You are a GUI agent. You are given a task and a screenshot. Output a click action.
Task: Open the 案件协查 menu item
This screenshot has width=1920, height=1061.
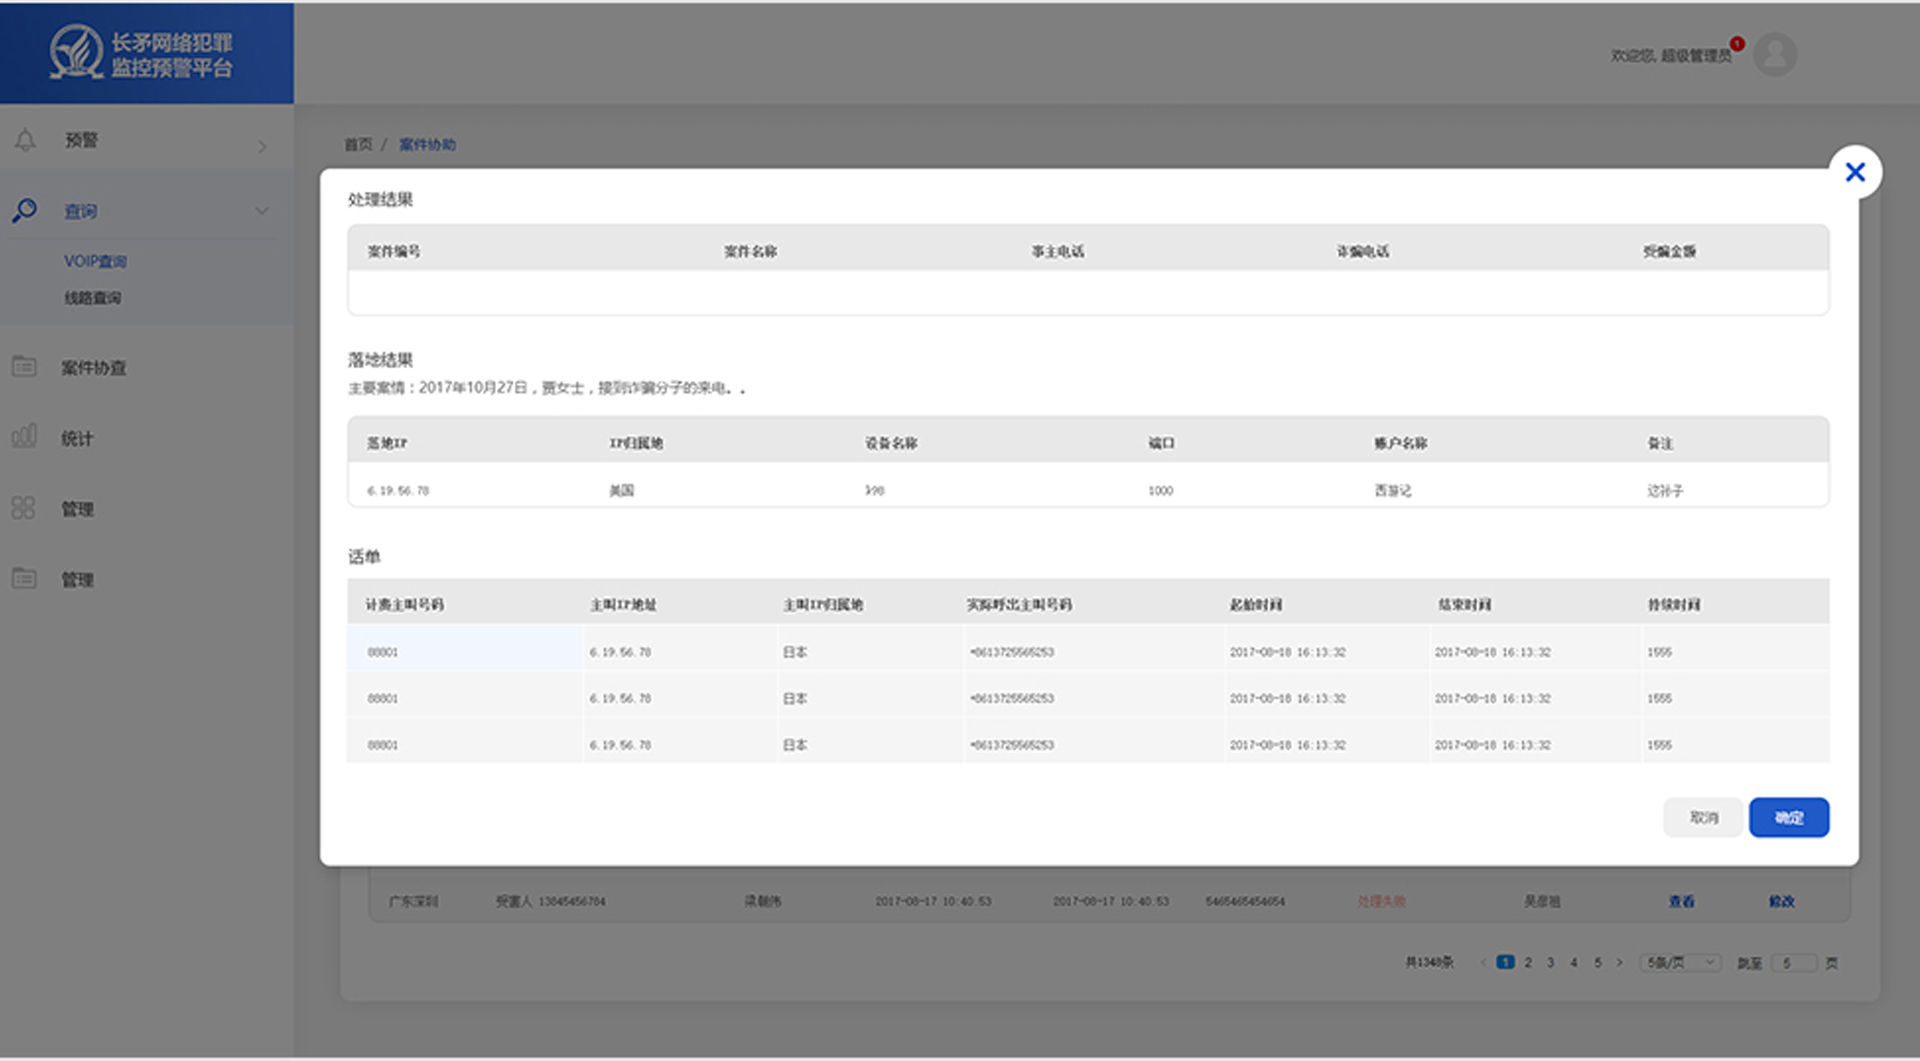coord(94,368)
